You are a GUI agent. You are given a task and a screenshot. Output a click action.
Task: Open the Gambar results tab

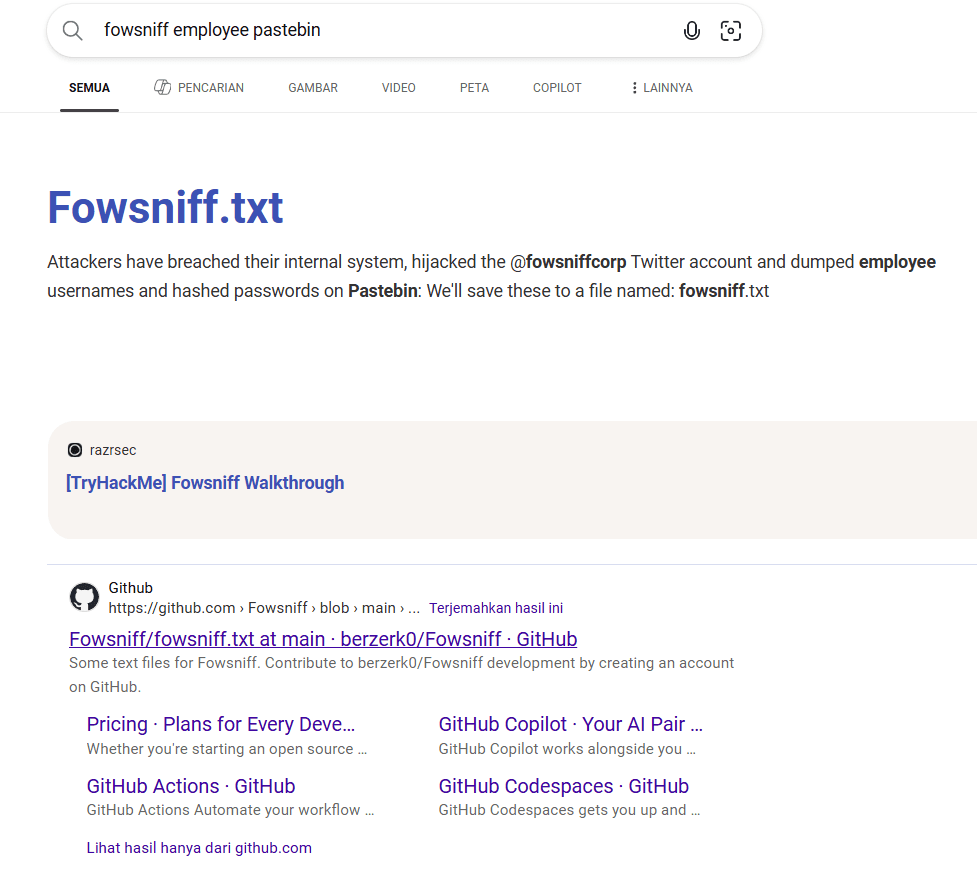click(313, 88)
